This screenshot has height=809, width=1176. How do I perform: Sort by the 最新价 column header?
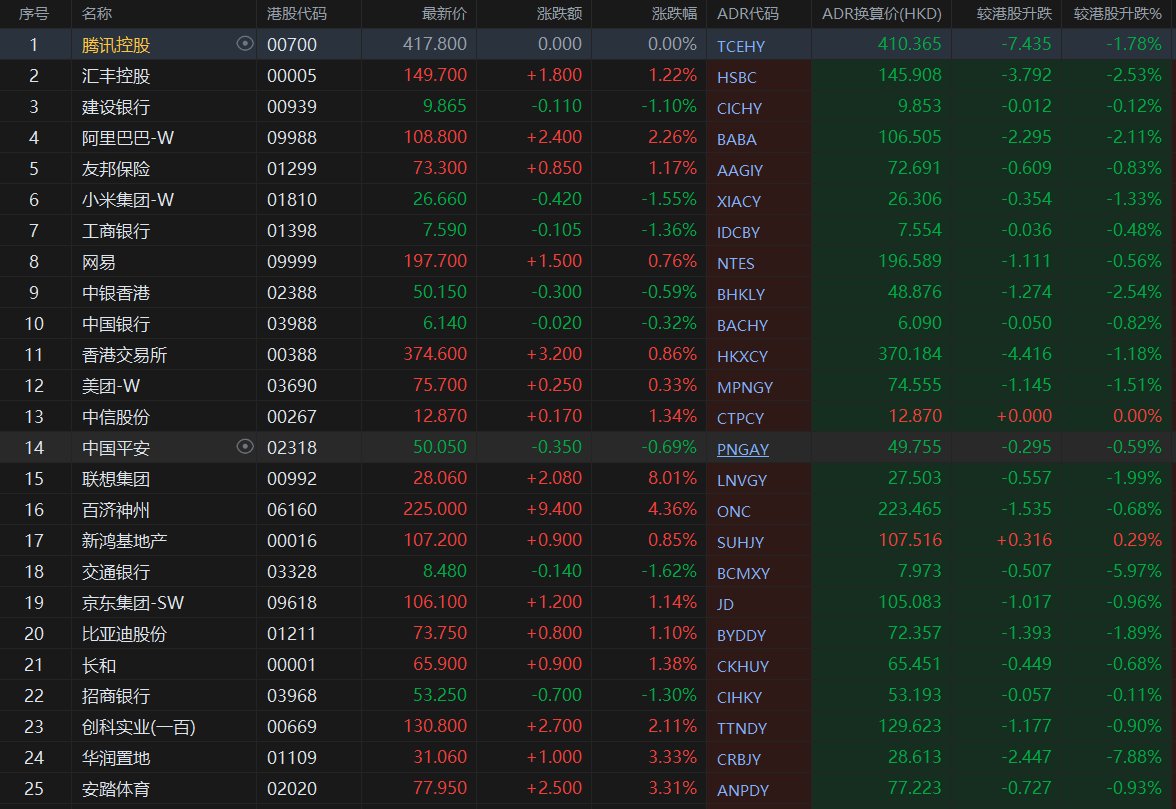(x=444, y=13)
